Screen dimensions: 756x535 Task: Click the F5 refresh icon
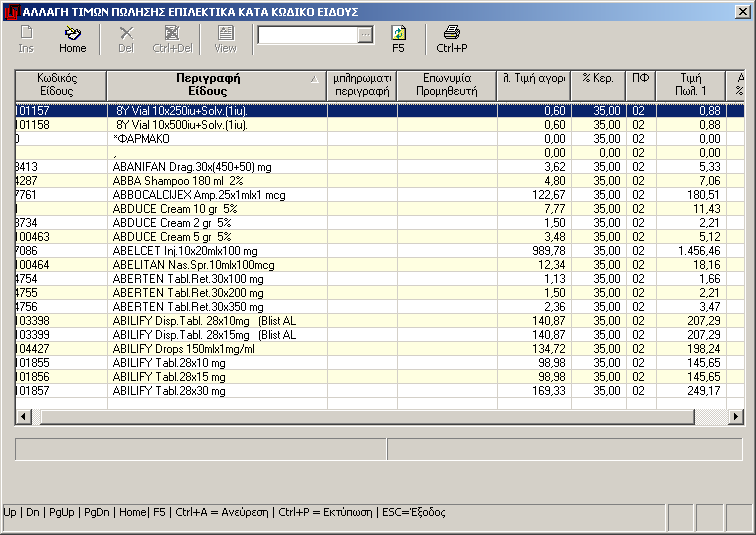(x=398, y=39)
